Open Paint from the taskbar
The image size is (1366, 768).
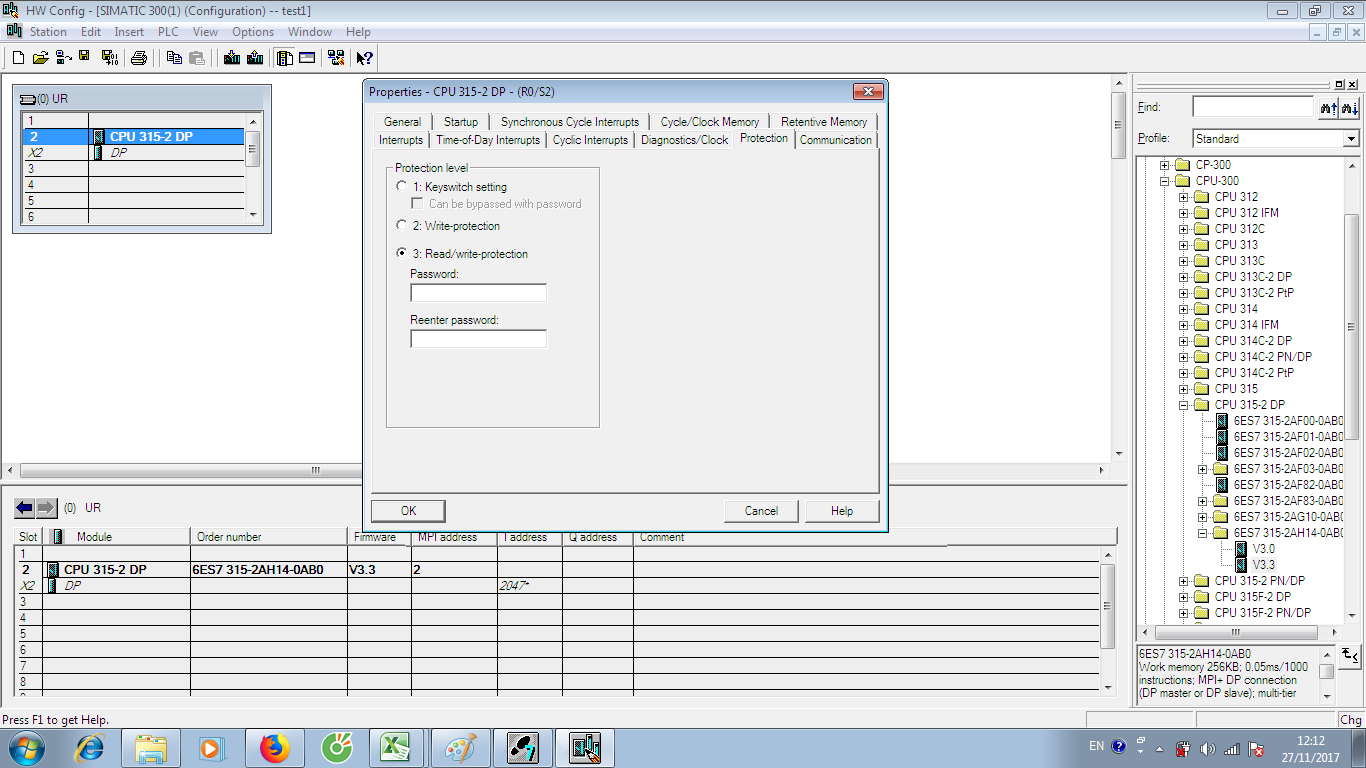(x=461, y=747)
